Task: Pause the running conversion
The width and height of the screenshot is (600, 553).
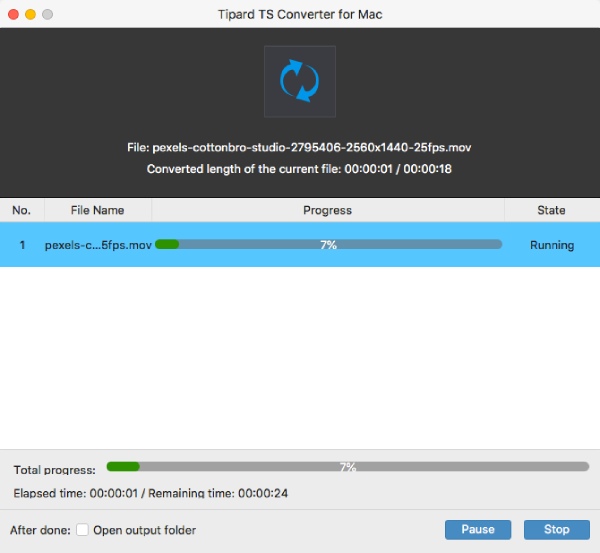Action: click(x=478, y=529)
